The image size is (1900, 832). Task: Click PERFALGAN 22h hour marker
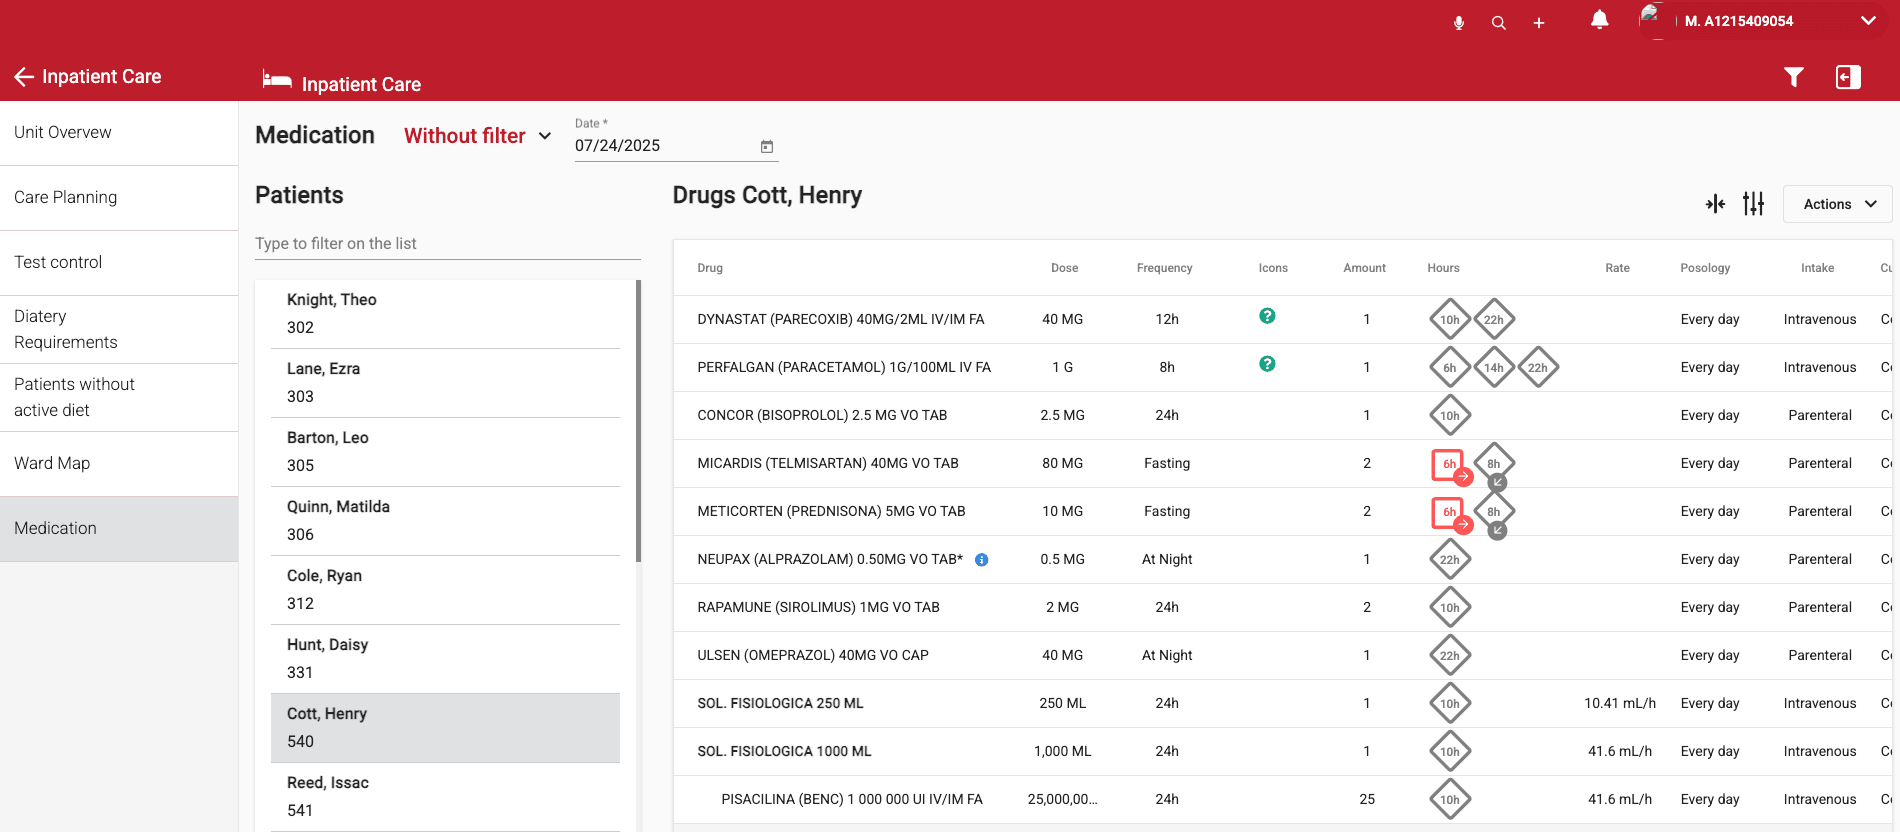pyautogui.click(x=1538, y=368)
